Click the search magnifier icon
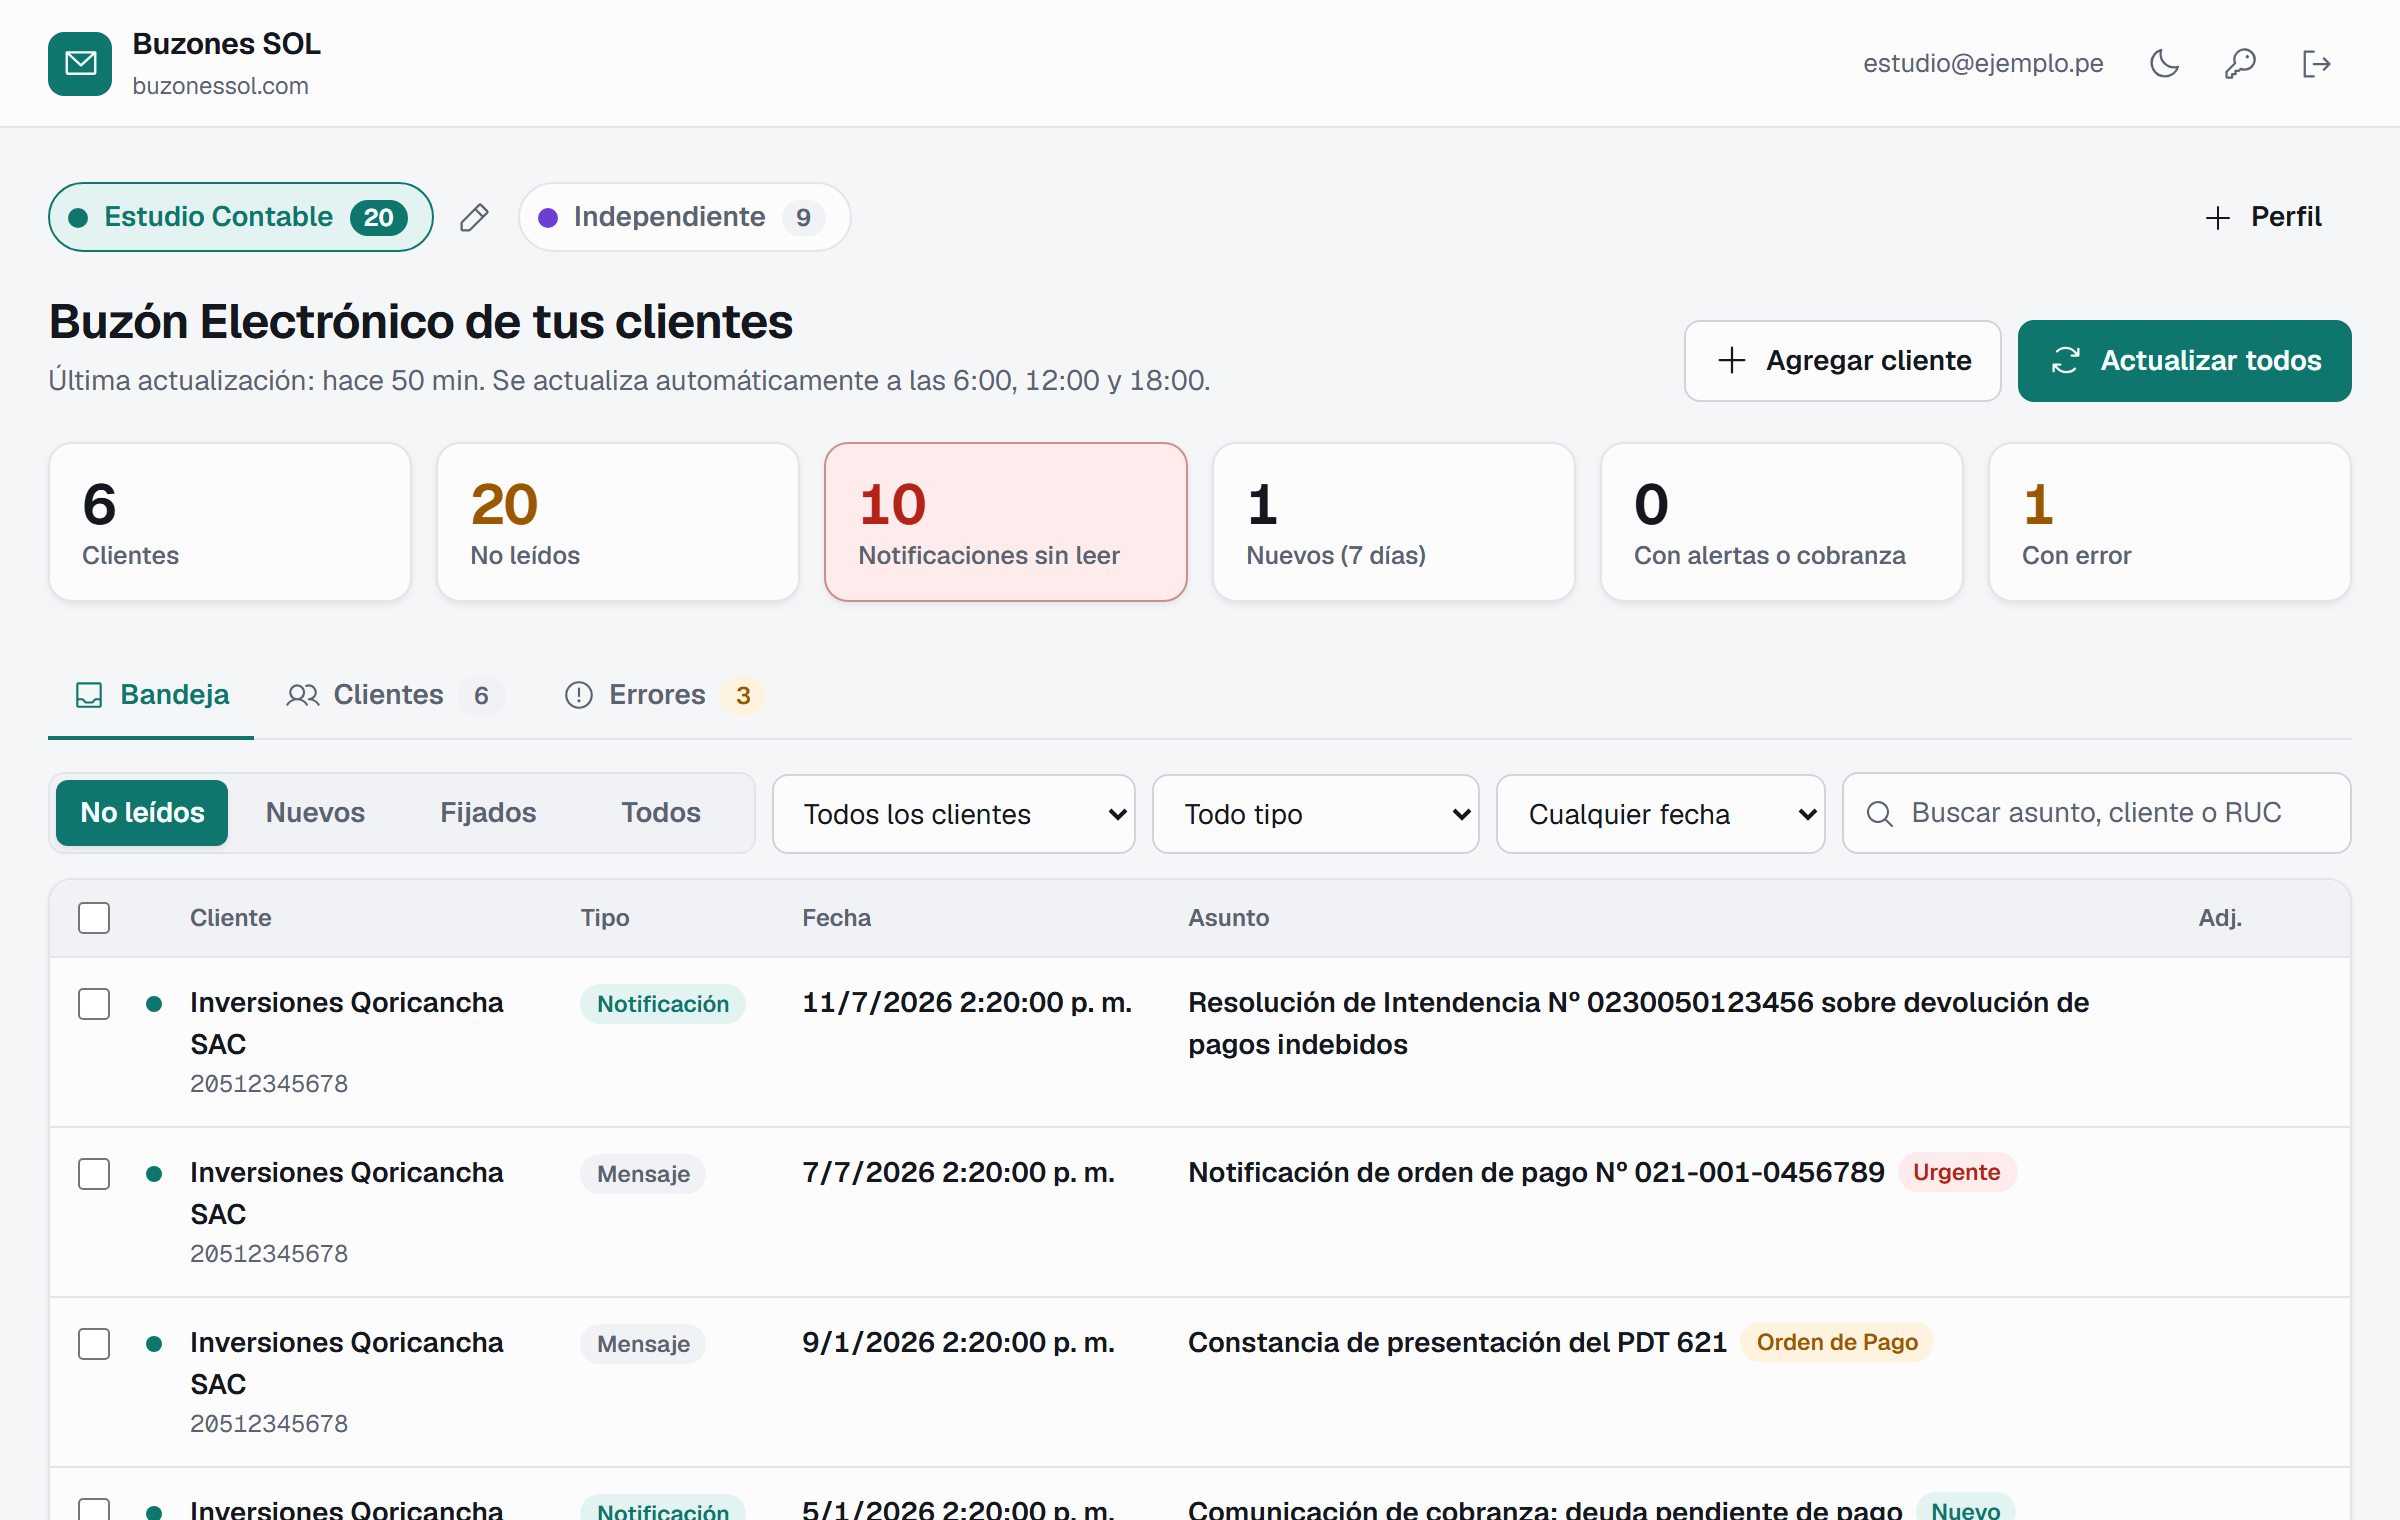 (x=1880, y=814)
